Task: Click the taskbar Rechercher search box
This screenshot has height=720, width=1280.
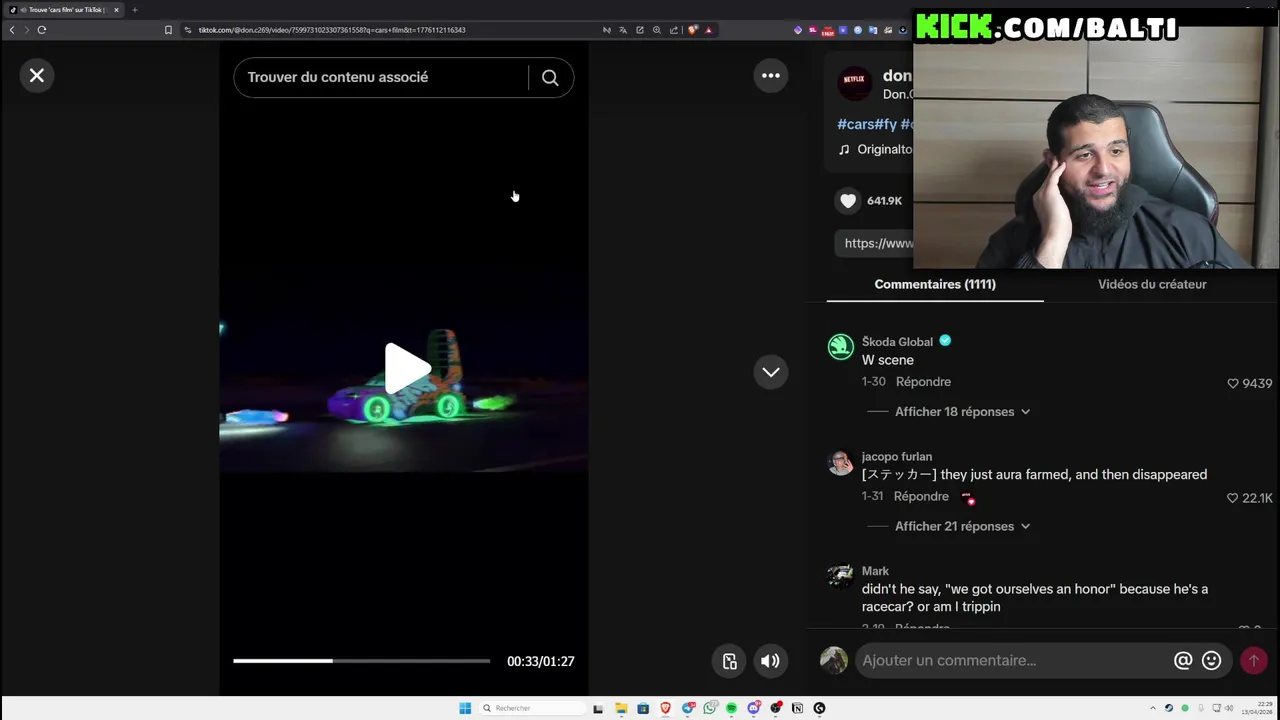Action: [532, 708]
